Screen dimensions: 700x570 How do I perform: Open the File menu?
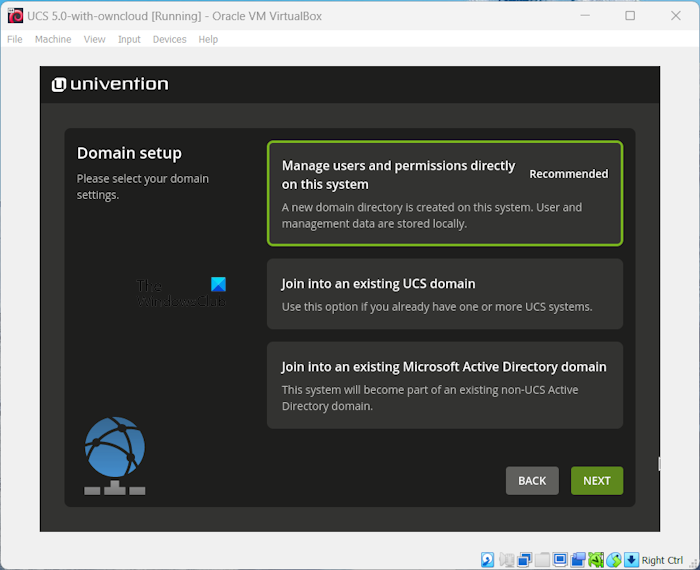[15, 39]
